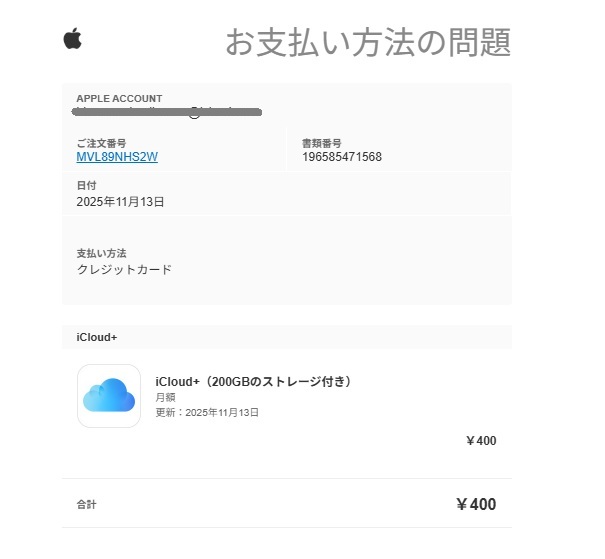Select the date 2025年11月13日
This screenshot has width=605, height=559.
[x=120, y=201]
